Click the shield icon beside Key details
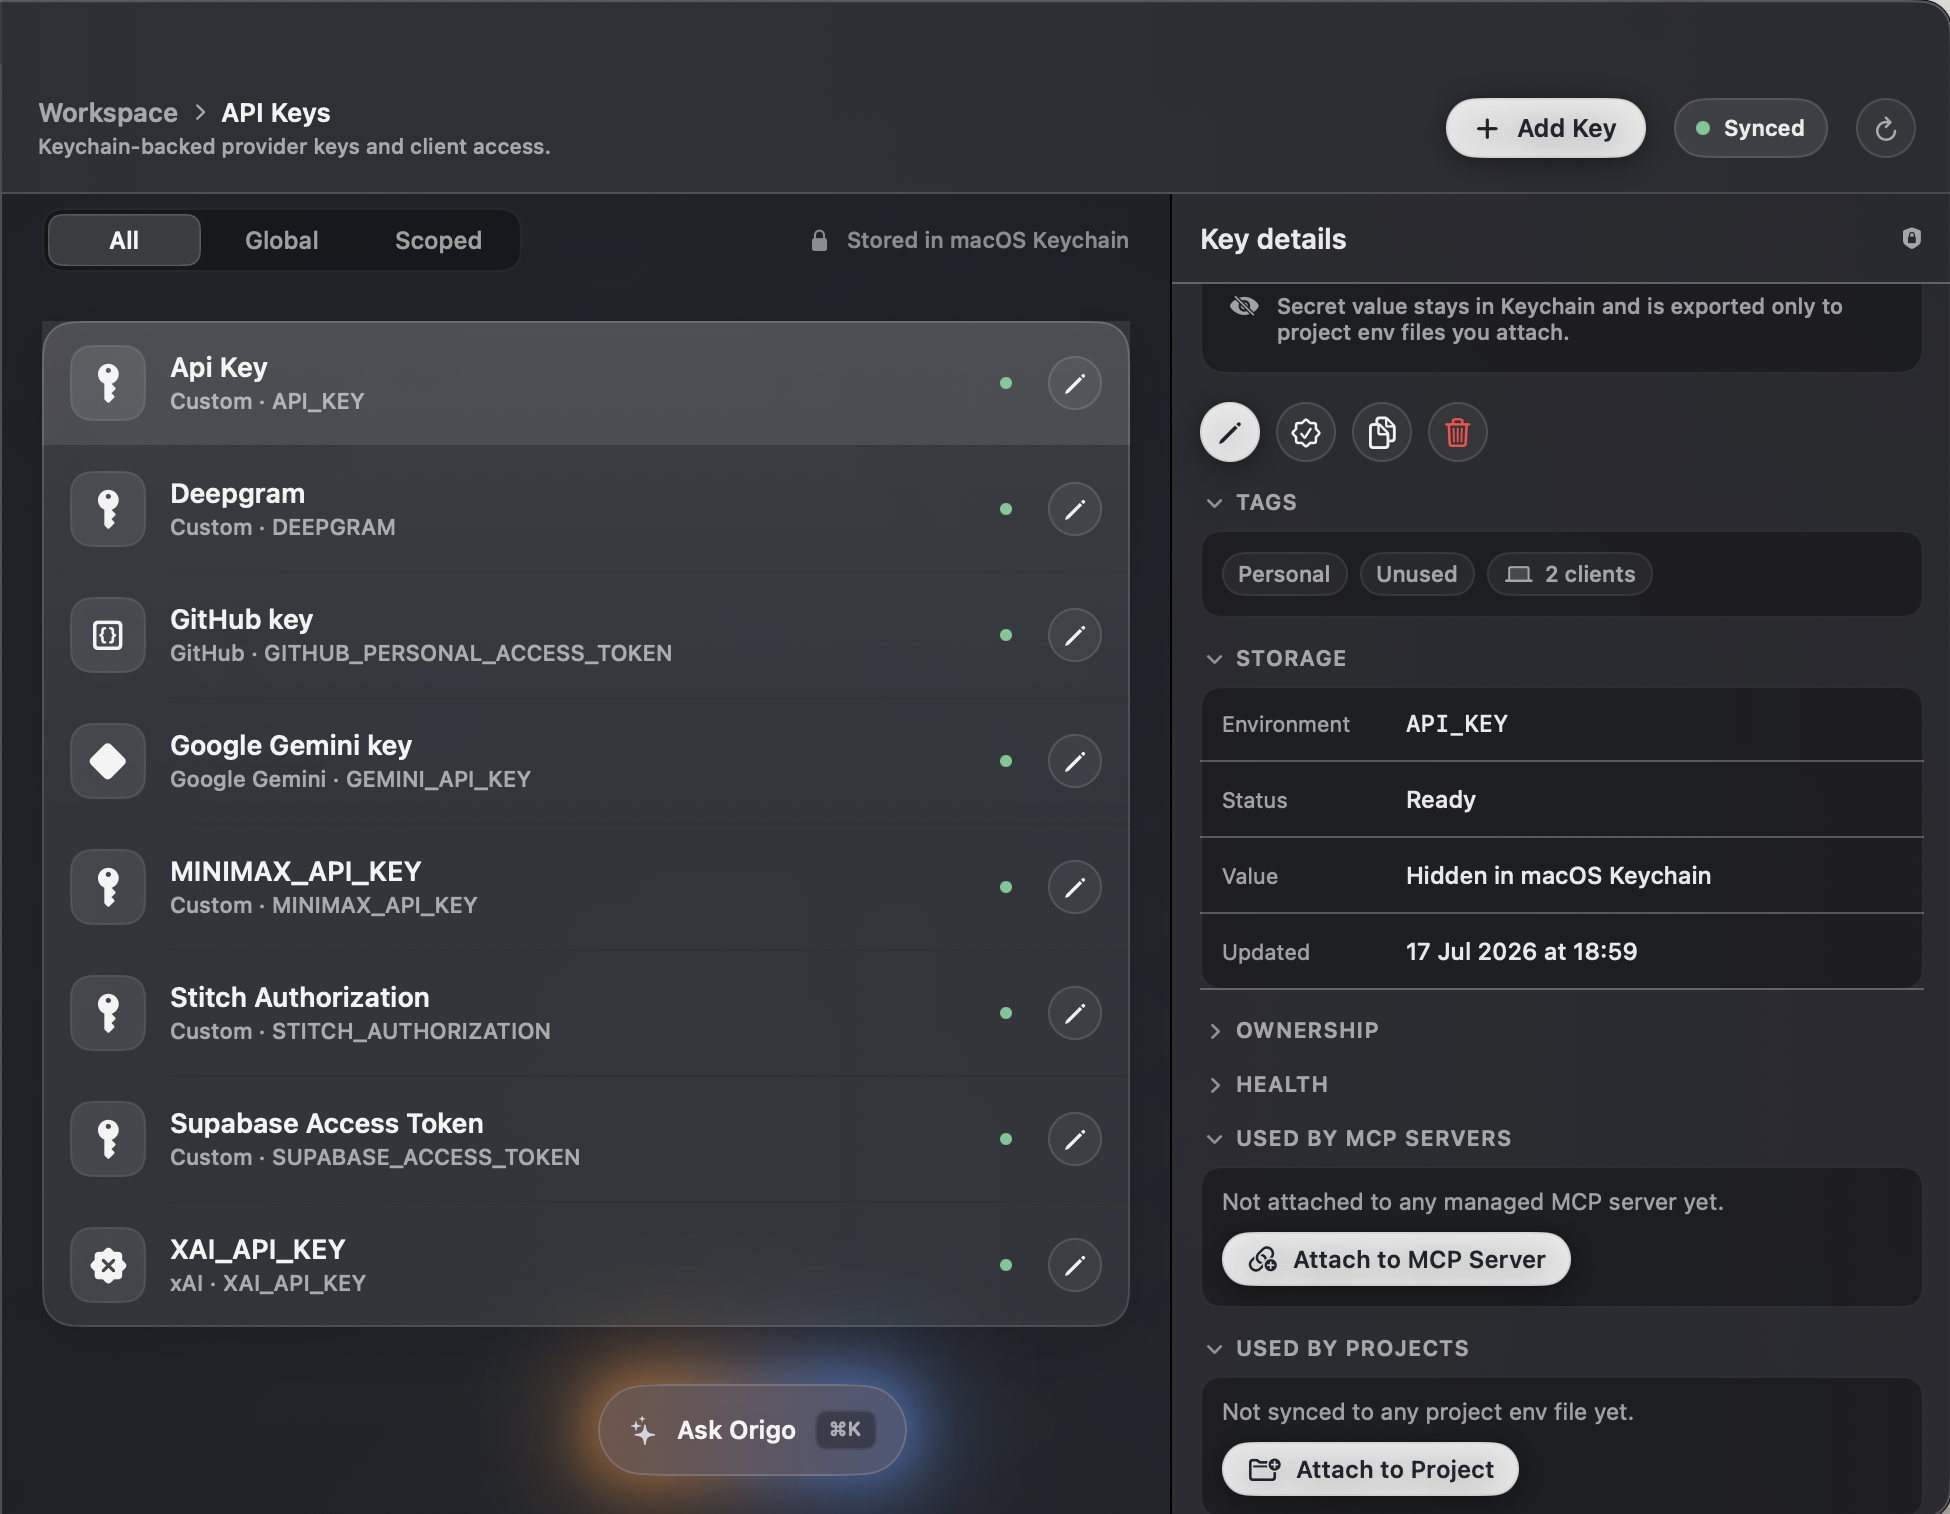The height and width of the screenshot is (1514, 1950). coord(1911,238)
